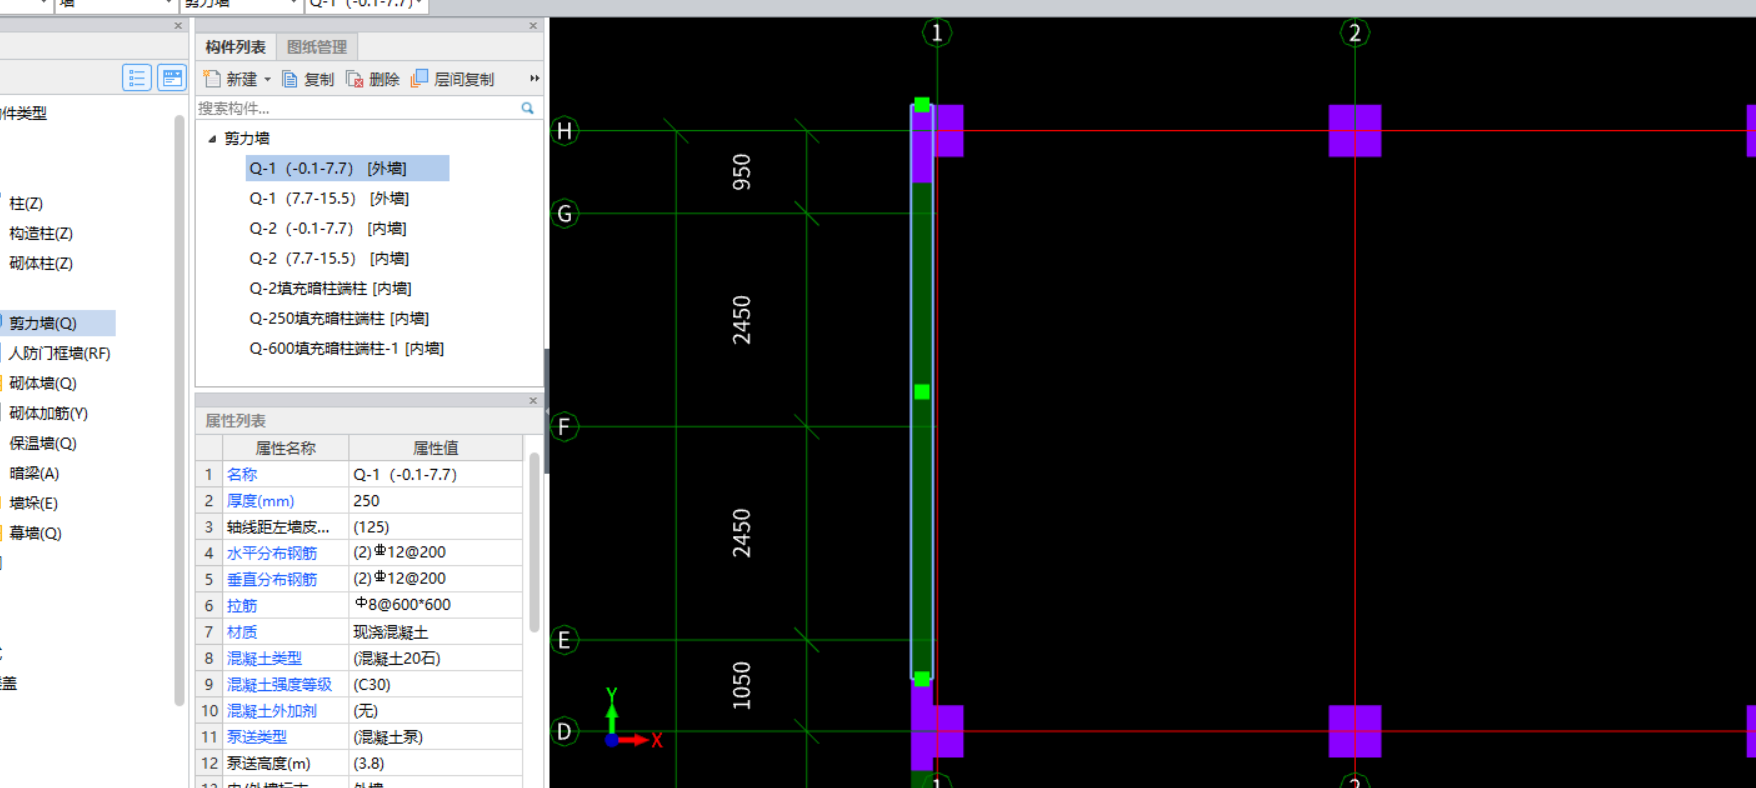The width and height of the screenshot is (1756, 788).
Task: Close the 属性列表 property panel
Action: tap(533, 401)
